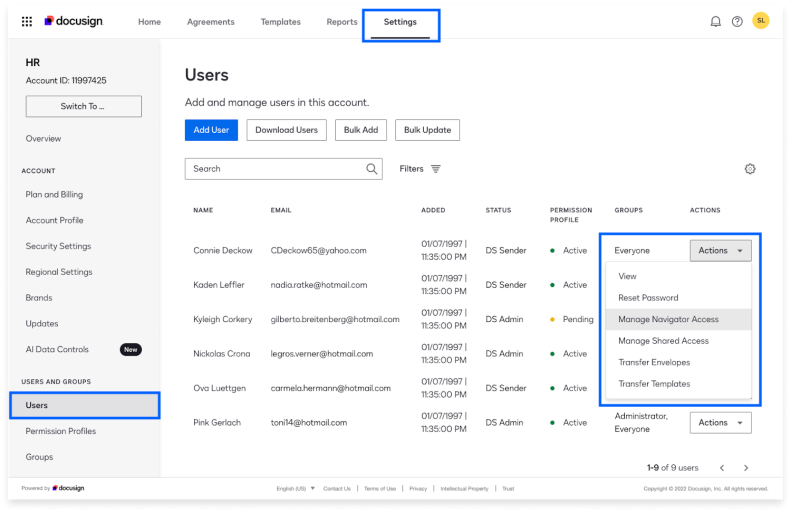Open Contact Us footer link
This screenshot has height=512, width=791.
(337, 489)
